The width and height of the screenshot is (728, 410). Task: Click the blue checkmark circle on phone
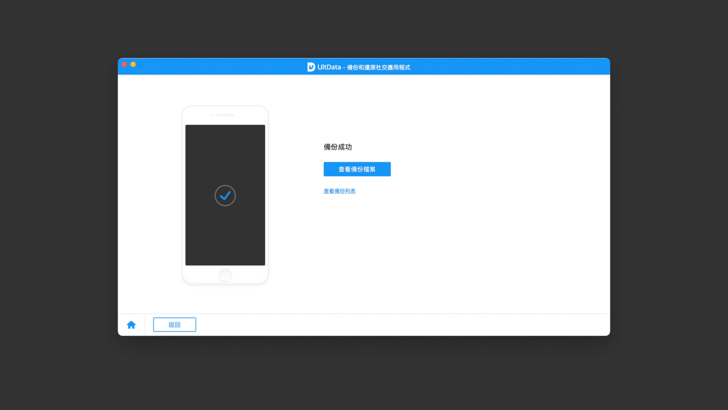[225, 196]
